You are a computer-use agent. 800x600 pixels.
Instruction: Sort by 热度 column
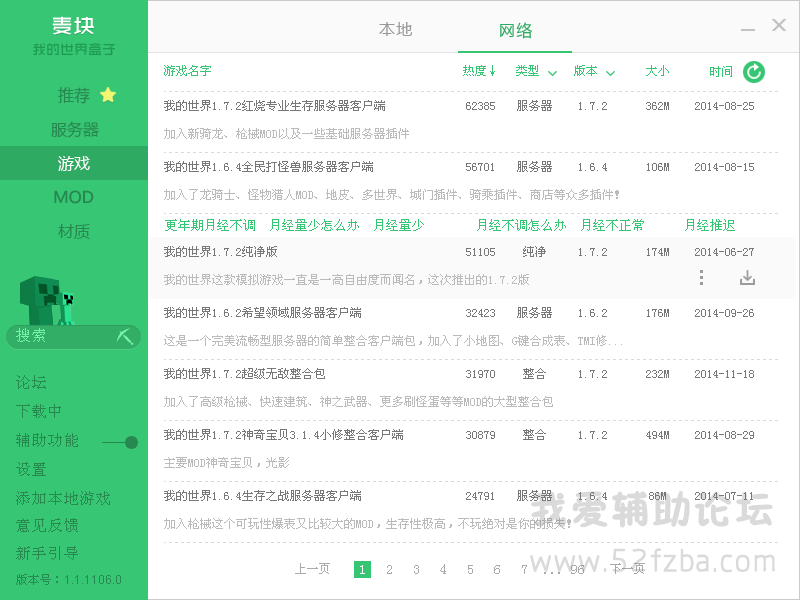(x=479, y=71)
